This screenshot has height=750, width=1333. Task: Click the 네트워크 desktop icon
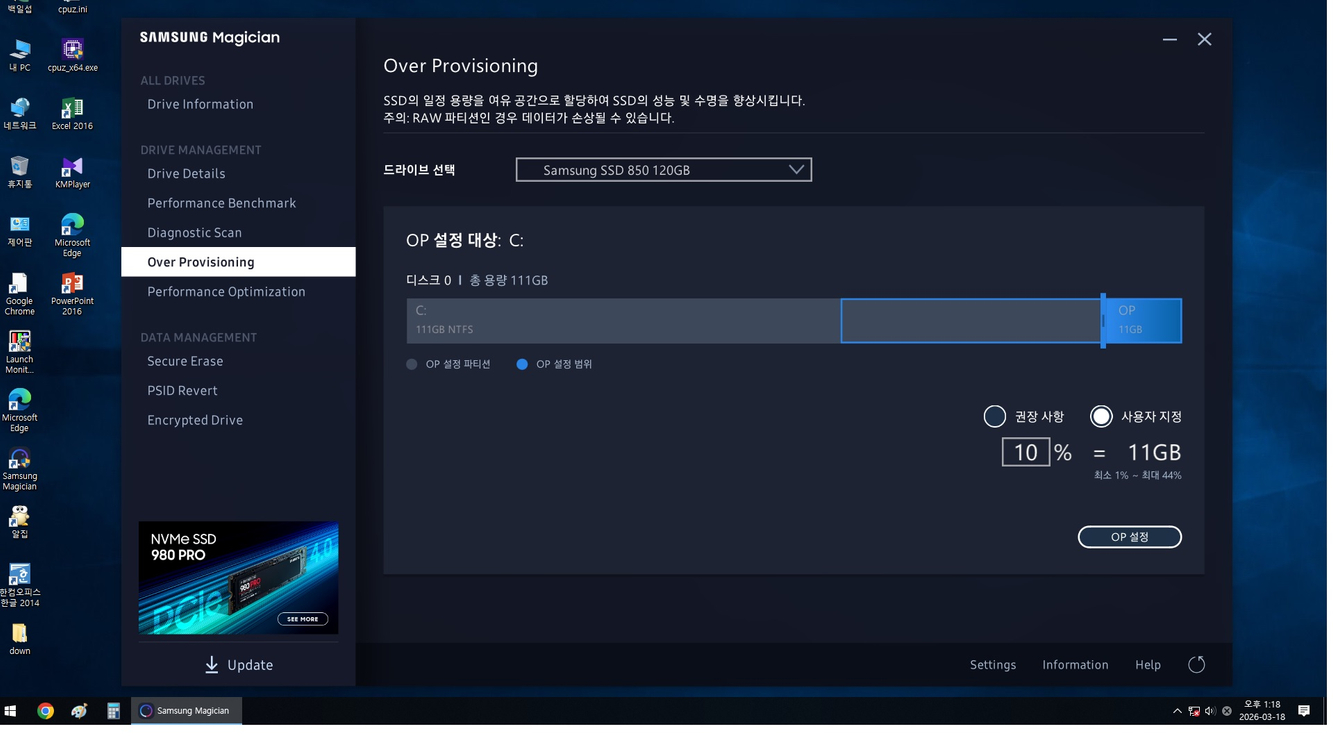pyautogui.click(x=20, y=115)
